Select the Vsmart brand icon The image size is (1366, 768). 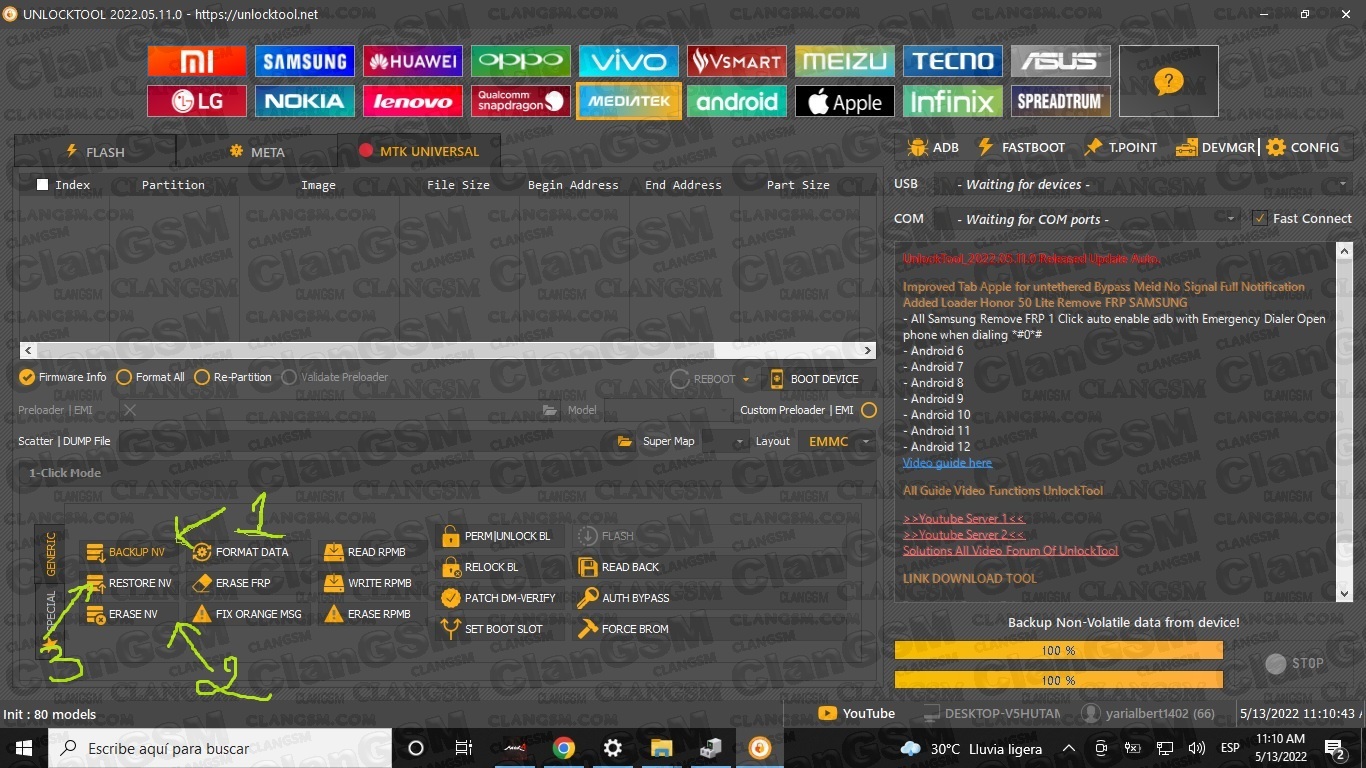click(737, 61)
